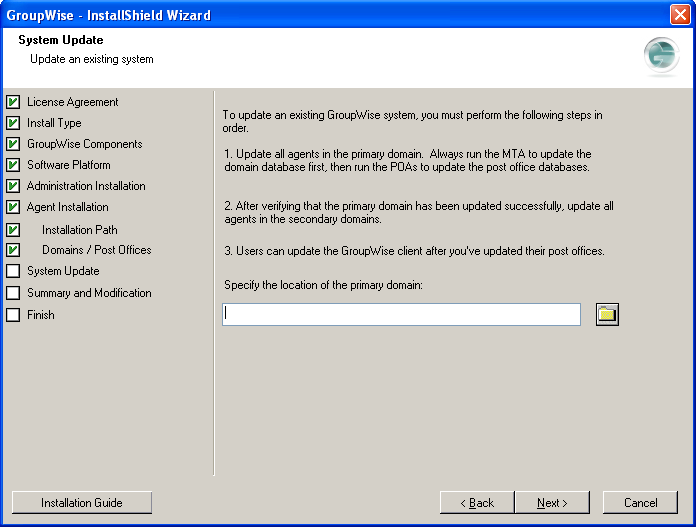696x527 pixels.
Task: Click the step 1 'Update all agents' paragraph
Action: pyautogui.click(x=407, y=160)
